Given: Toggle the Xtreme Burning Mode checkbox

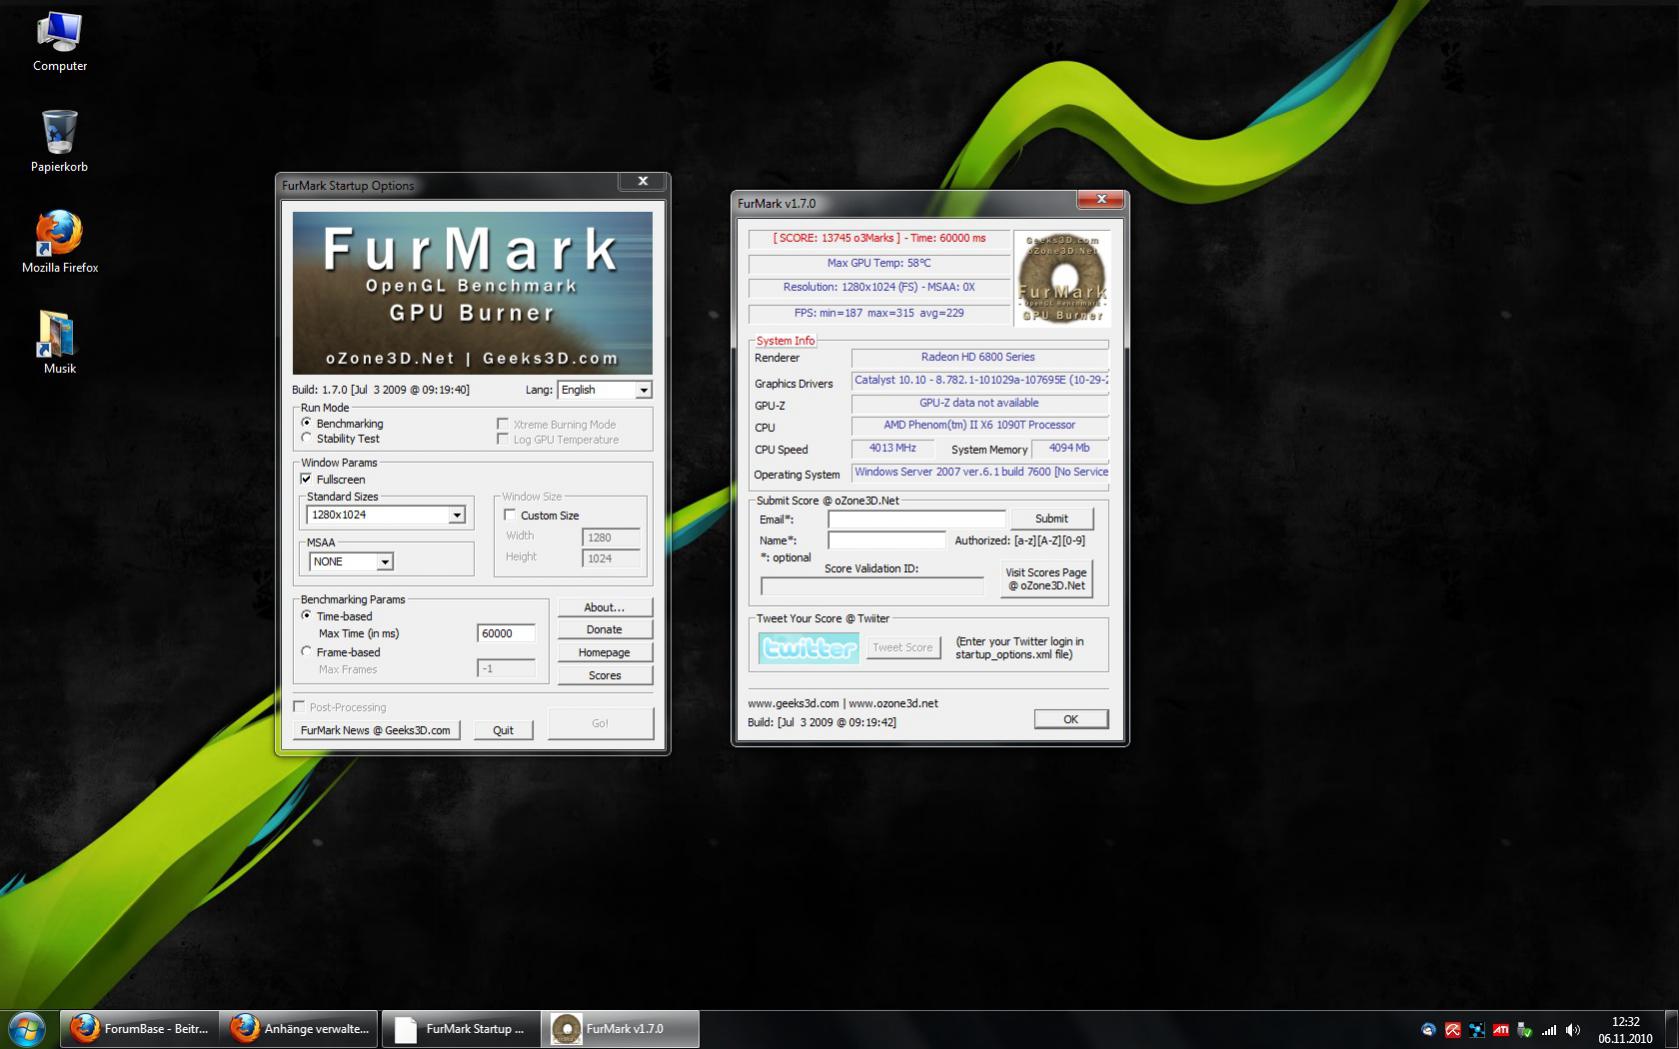Looking at the screenshot, I should (503, 424).
